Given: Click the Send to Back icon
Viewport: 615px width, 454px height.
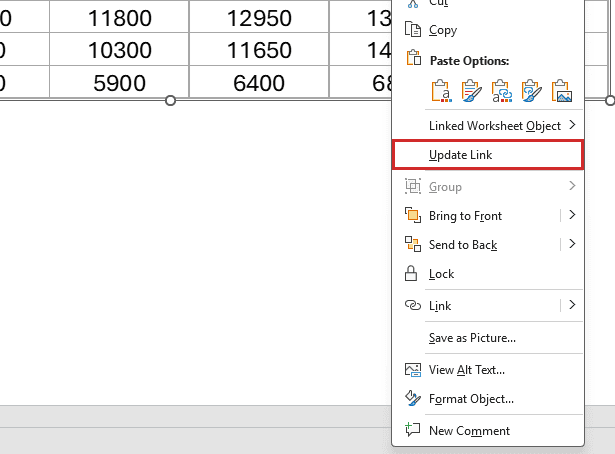Looking at the screenshot, I should 413,244.
